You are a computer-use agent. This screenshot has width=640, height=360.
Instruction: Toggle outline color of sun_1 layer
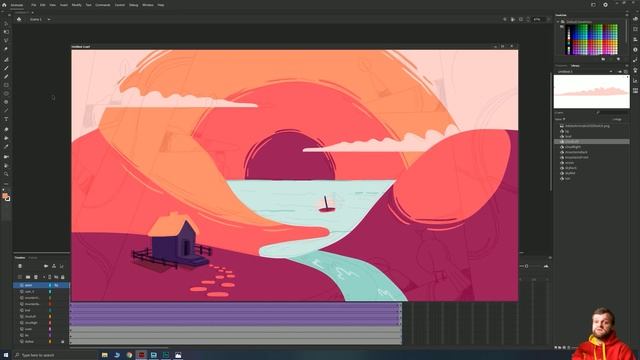[x=50, y=291]
